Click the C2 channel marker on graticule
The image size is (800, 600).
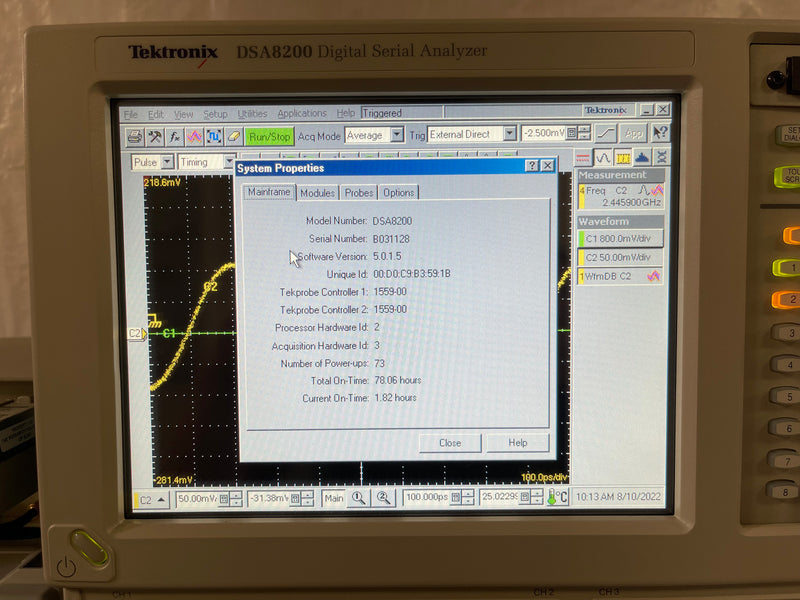137,334
